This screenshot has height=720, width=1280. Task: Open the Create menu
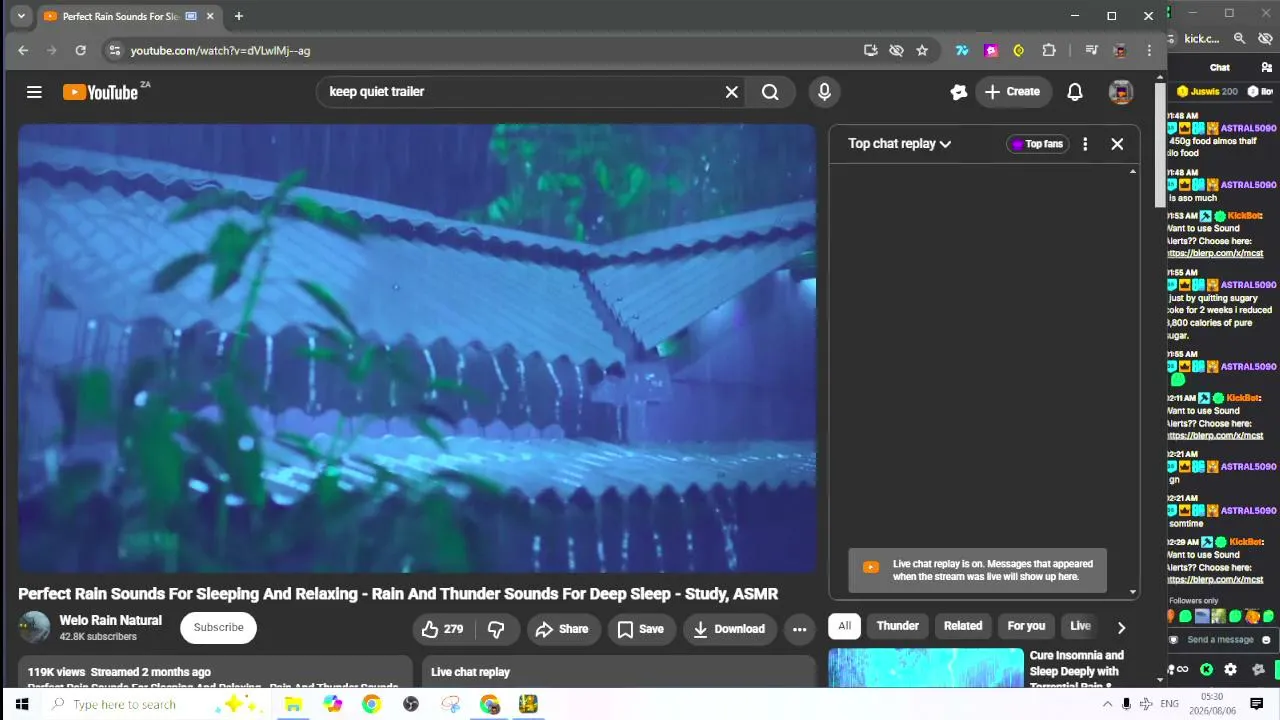tap(1013, 92)
